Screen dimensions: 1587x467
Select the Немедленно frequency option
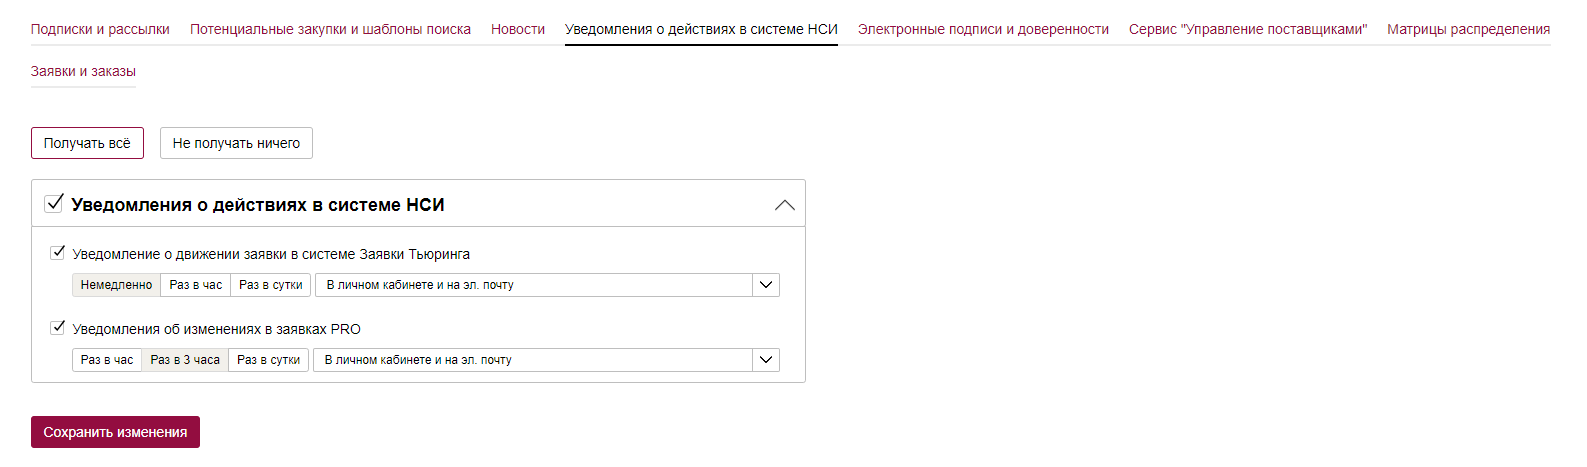[x=116, y=285]
